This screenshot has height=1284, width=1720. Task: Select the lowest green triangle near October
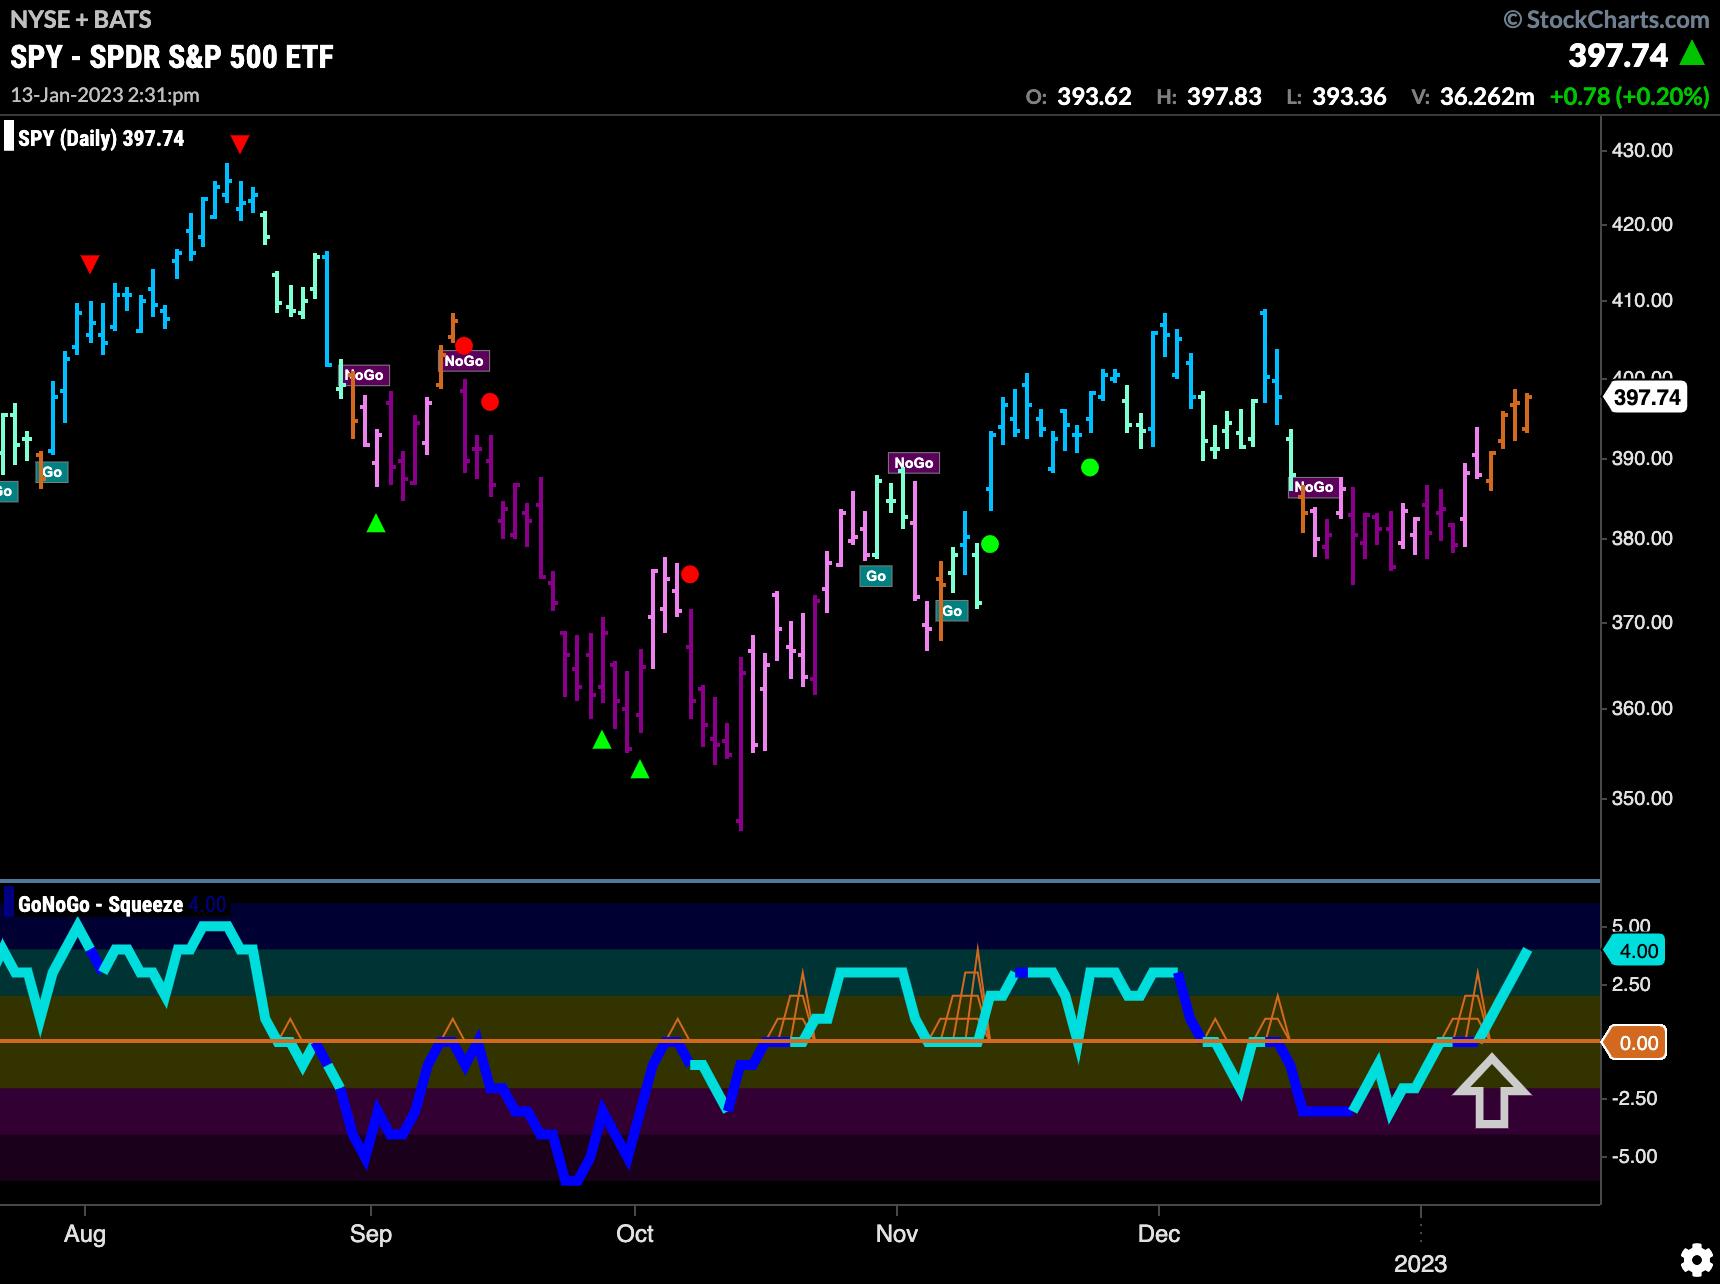(x=640, y=770)
